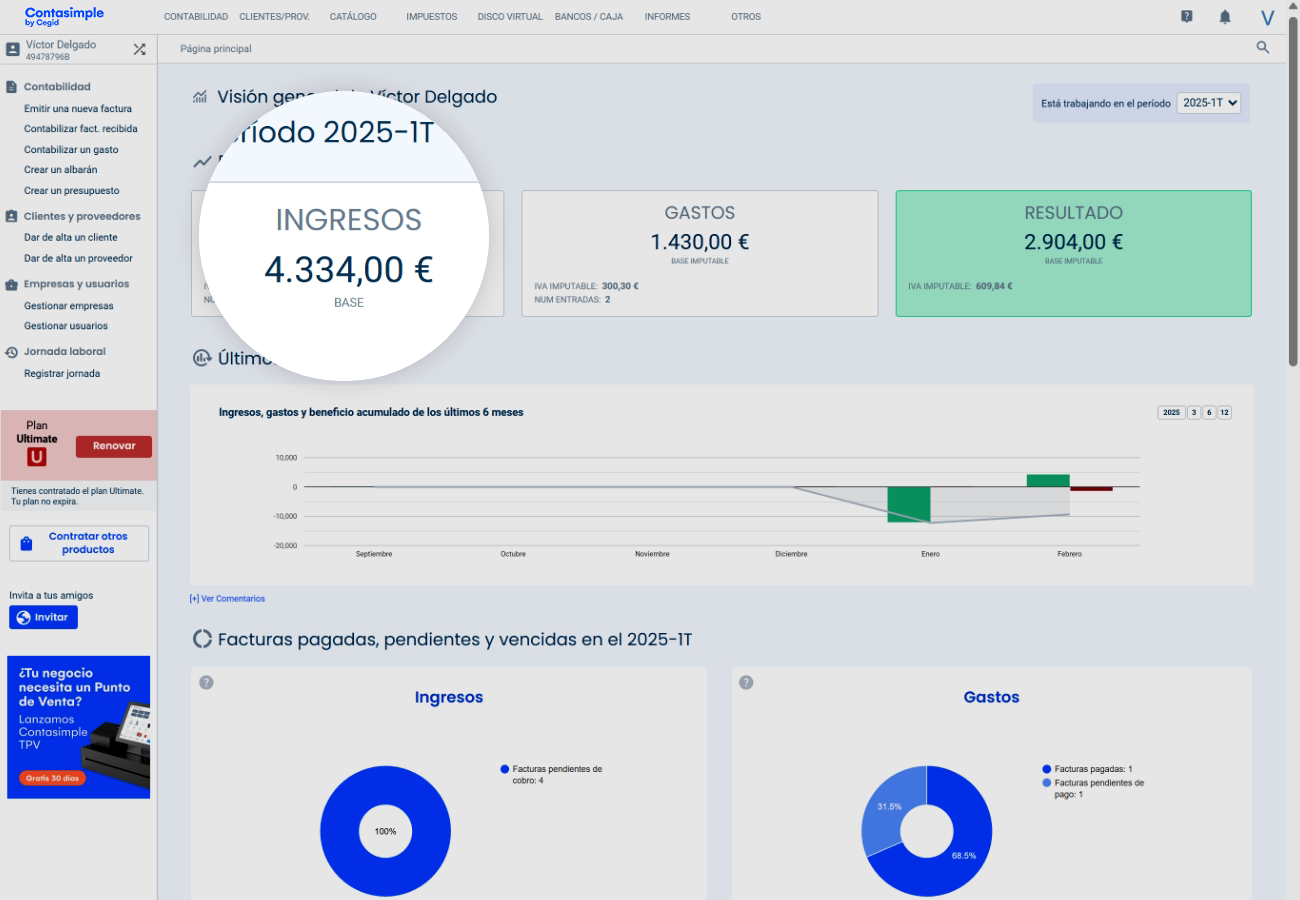Open the help question mark icon in top bar
This screenshot has height=900, width=1300.
pos(1186,16)
